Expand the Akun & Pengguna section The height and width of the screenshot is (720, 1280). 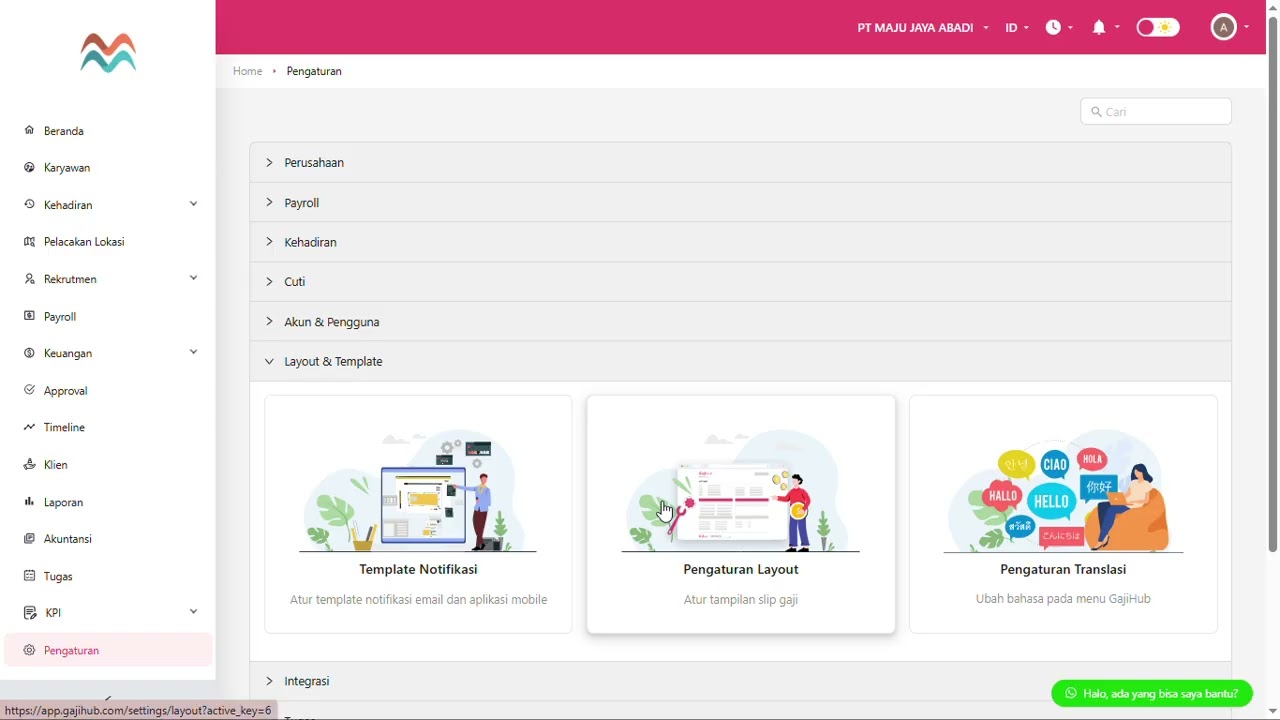(740, 322)
